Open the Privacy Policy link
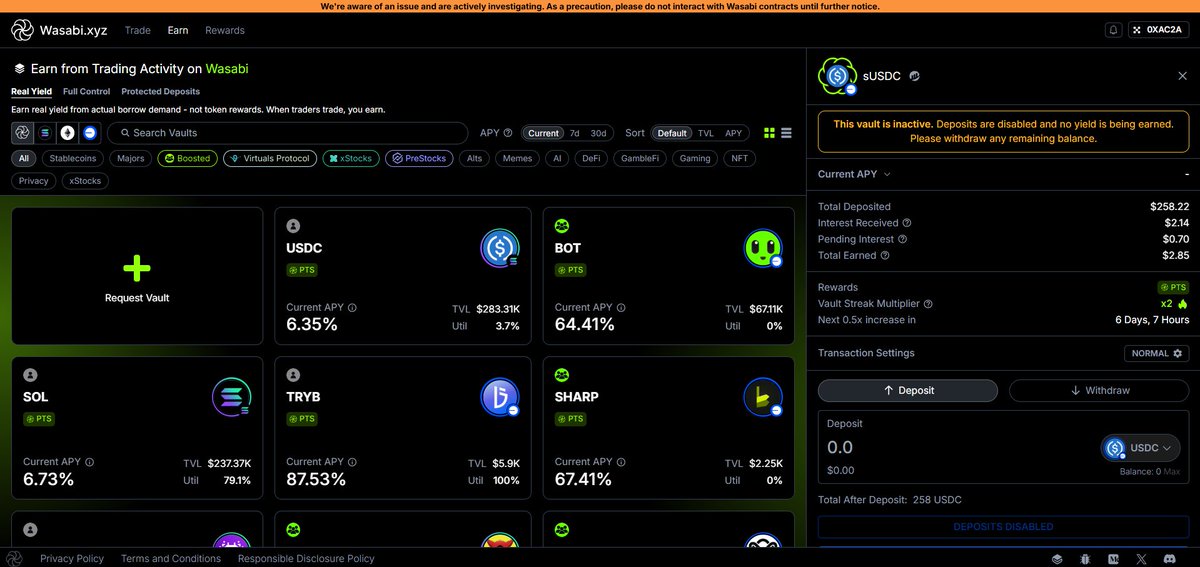Screen dimensions: 1200x567 pyautogui.click(x=72, y=558)
